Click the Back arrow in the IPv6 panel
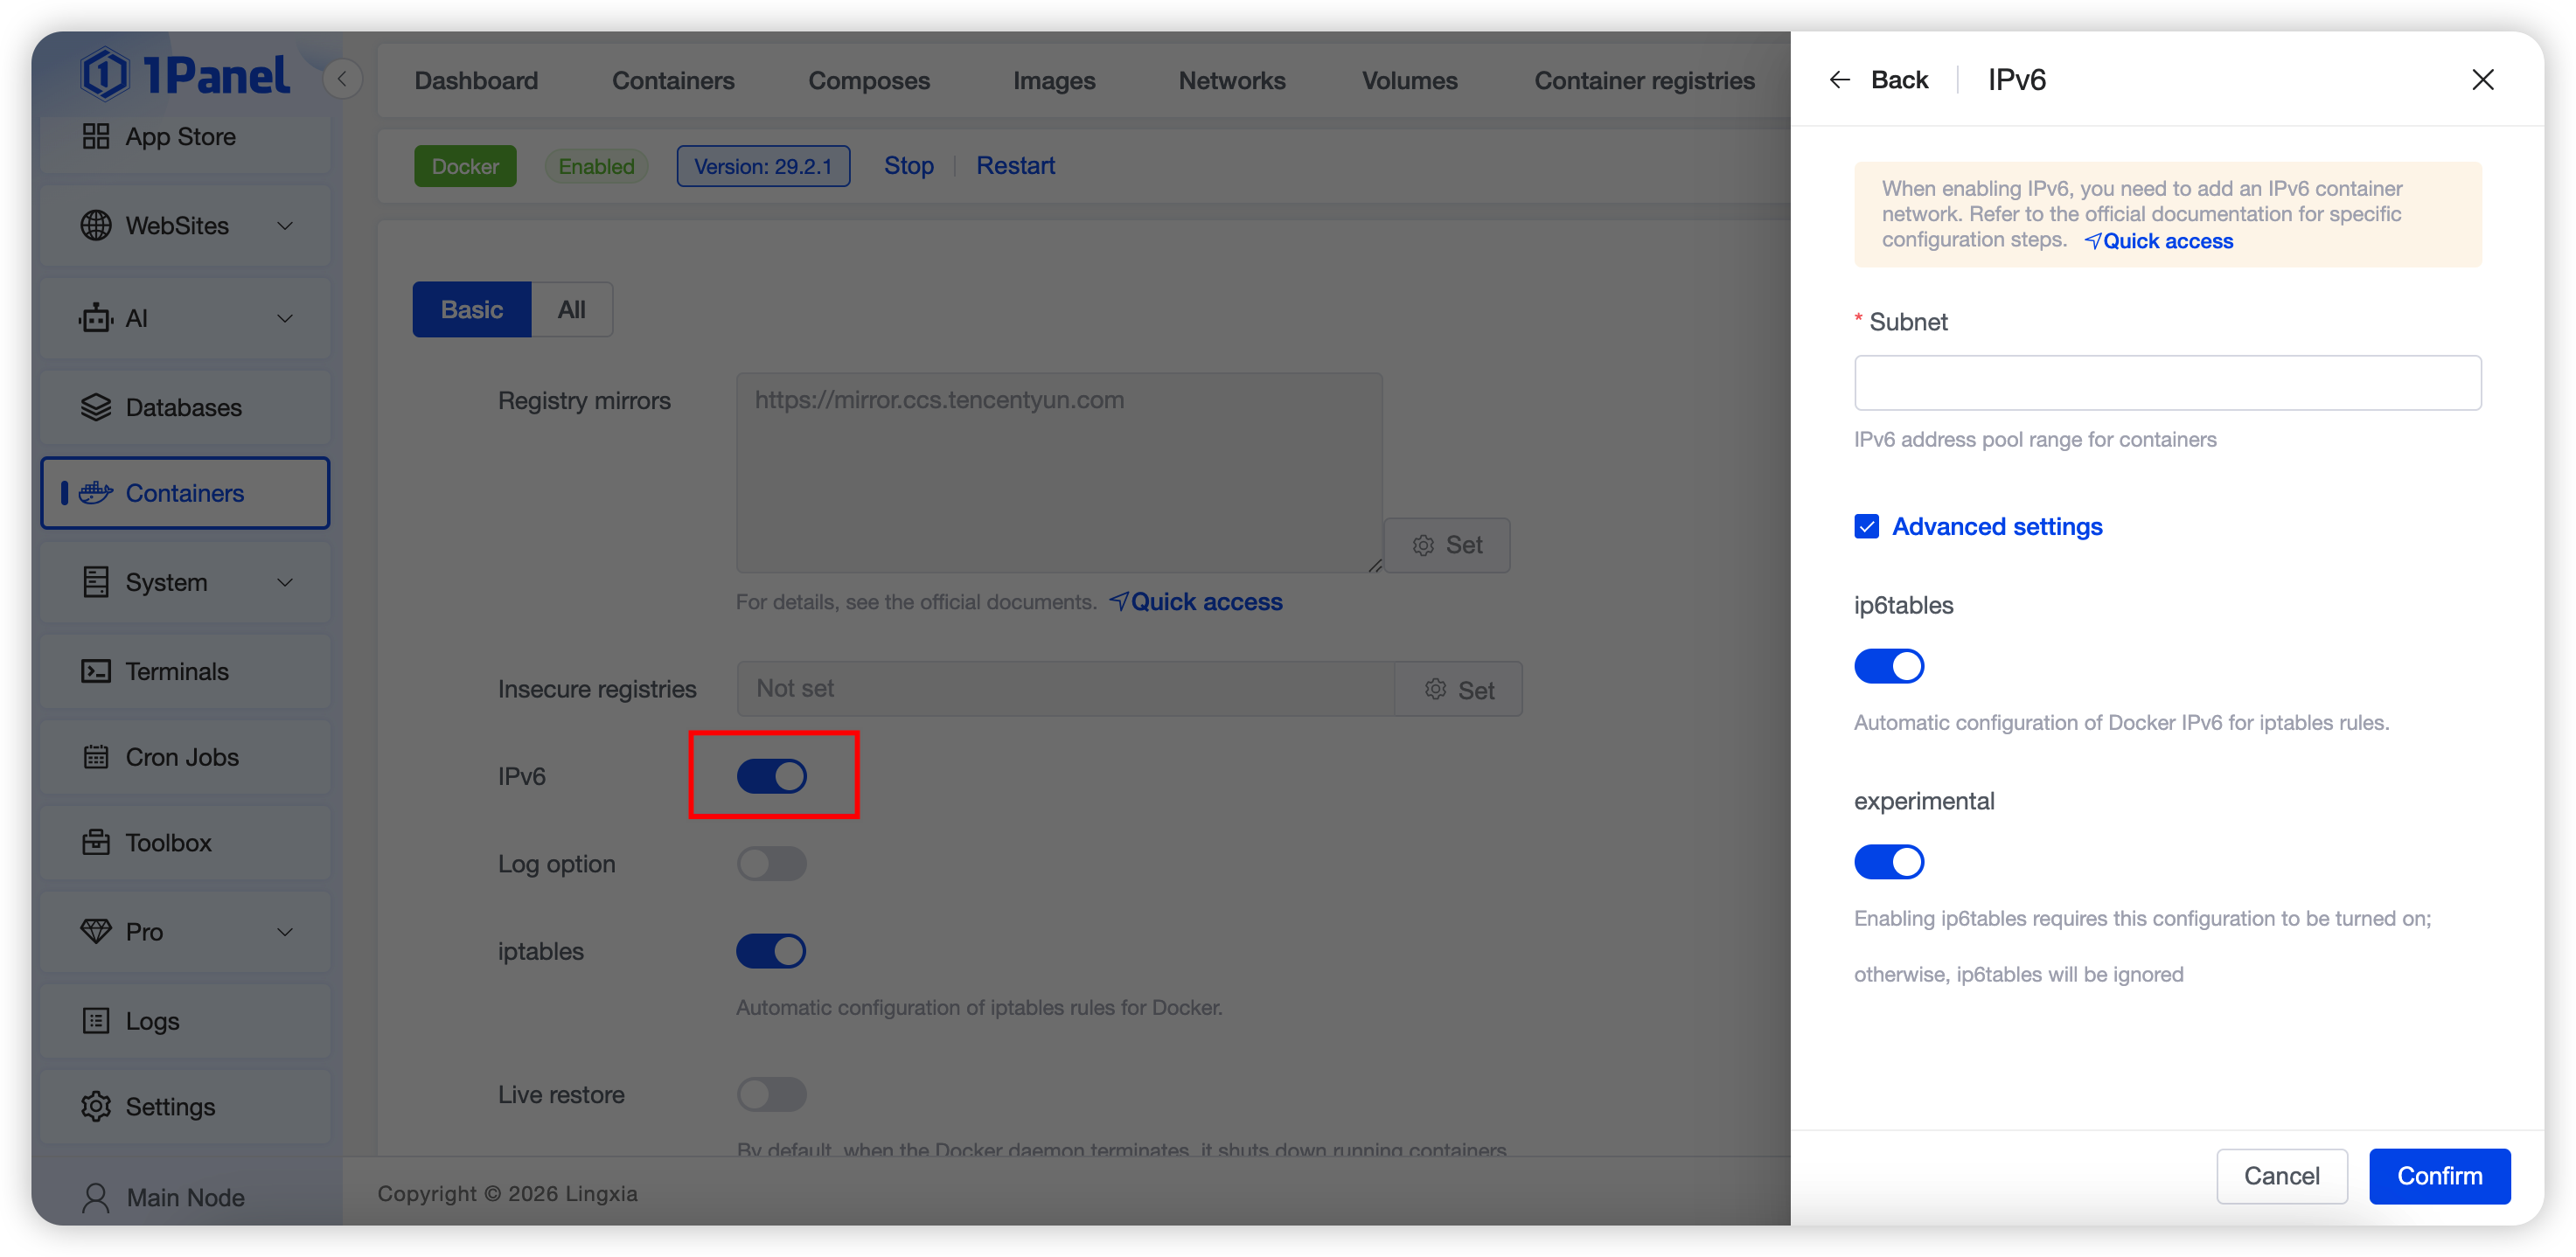The image size is (2576, 1257). [x=1839, y=80]
